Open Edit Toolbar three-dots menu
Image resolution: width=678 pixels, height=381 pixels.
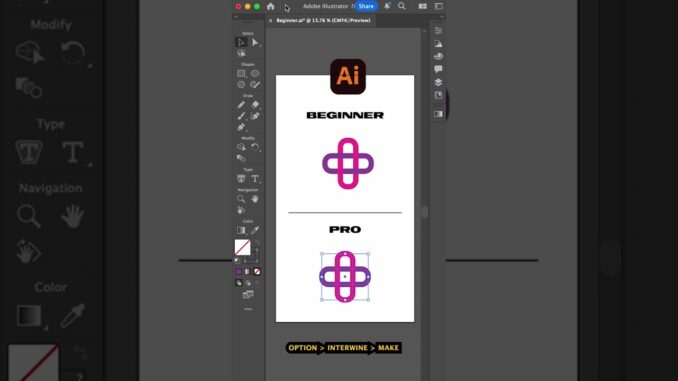point(248,309)
